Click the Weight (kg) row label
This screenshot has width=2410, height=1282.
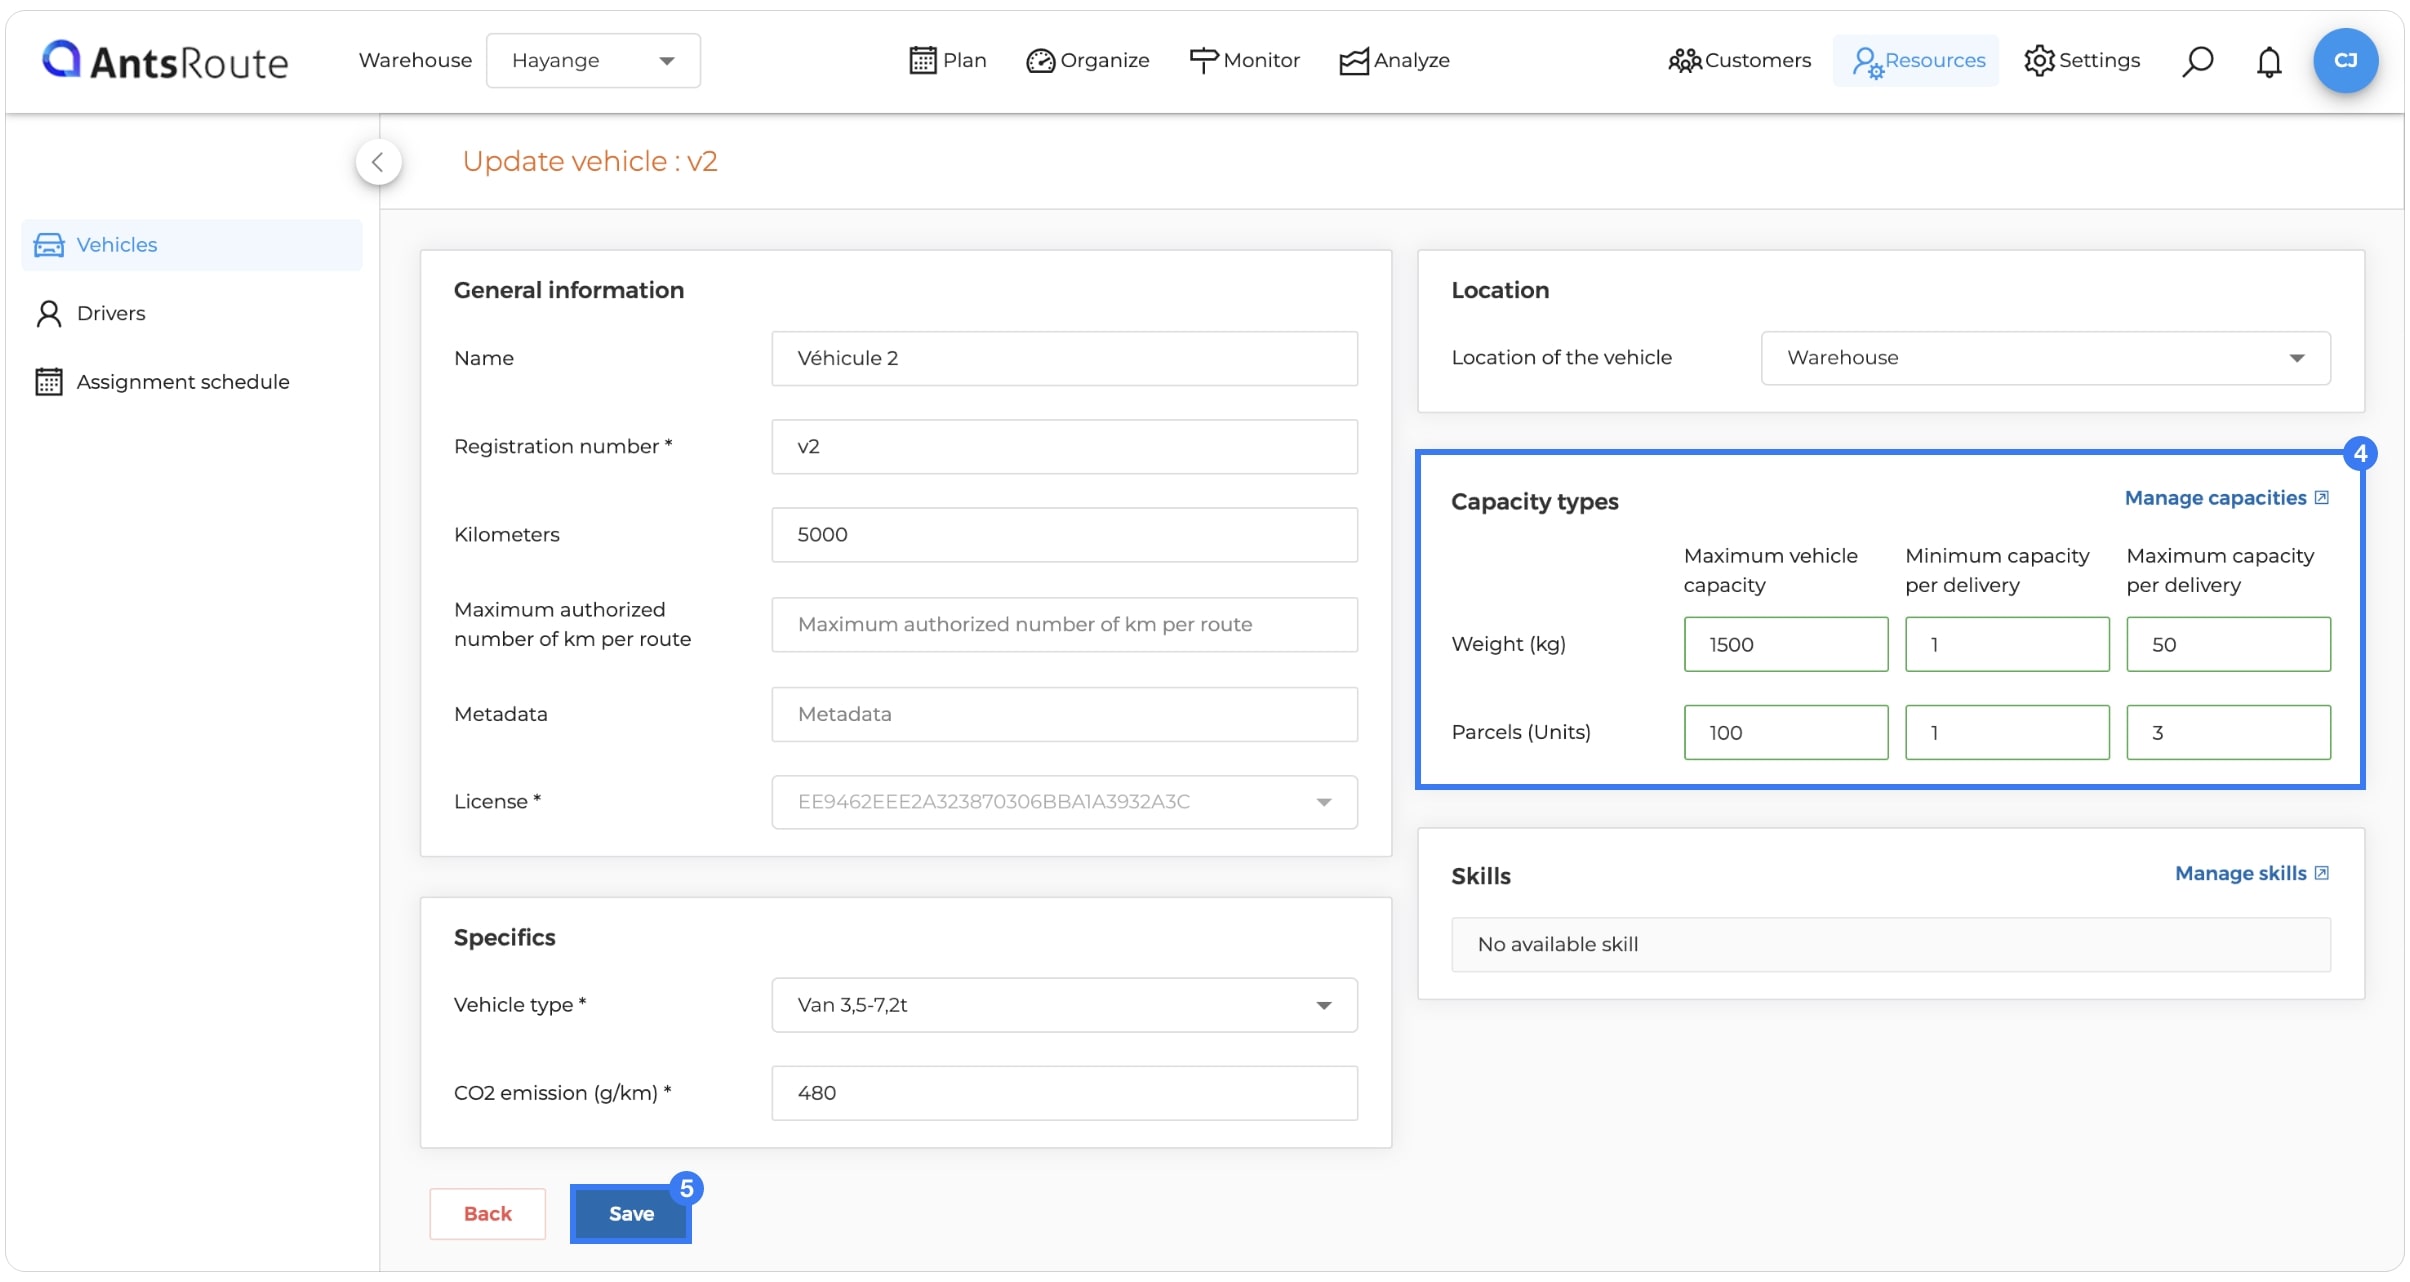tap(1508, 644)
